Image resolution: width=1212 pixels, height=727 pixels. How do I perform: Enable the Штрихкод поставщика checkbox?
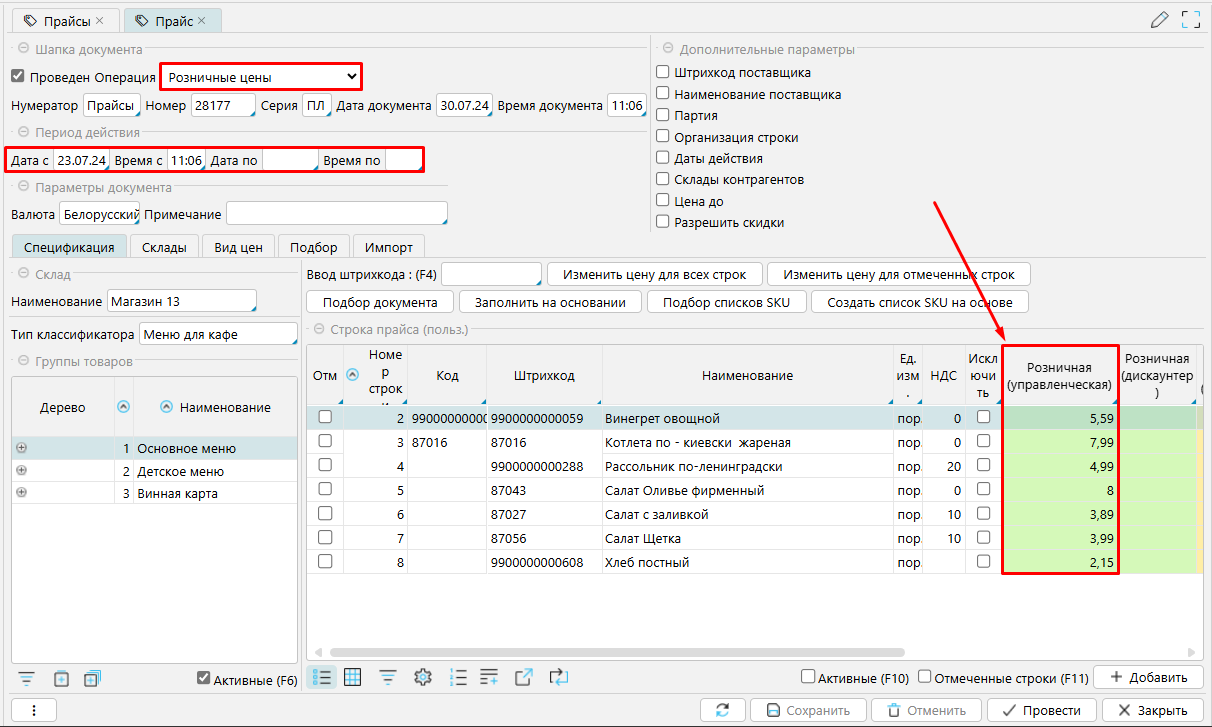(x=663, y=72)
